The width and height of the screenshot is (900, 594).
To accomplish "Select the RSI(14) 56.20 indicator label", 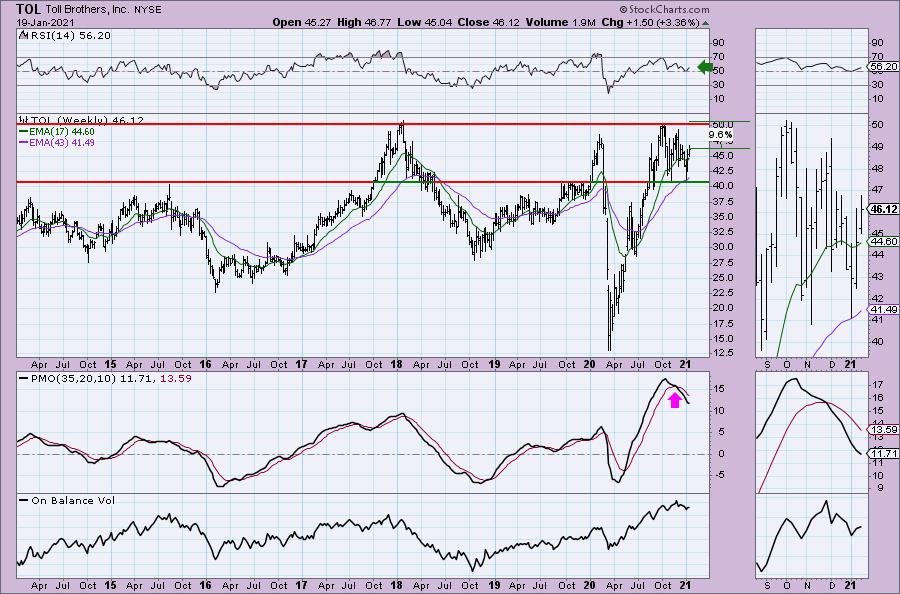I will pyautogui.click(x=65, y=36).
